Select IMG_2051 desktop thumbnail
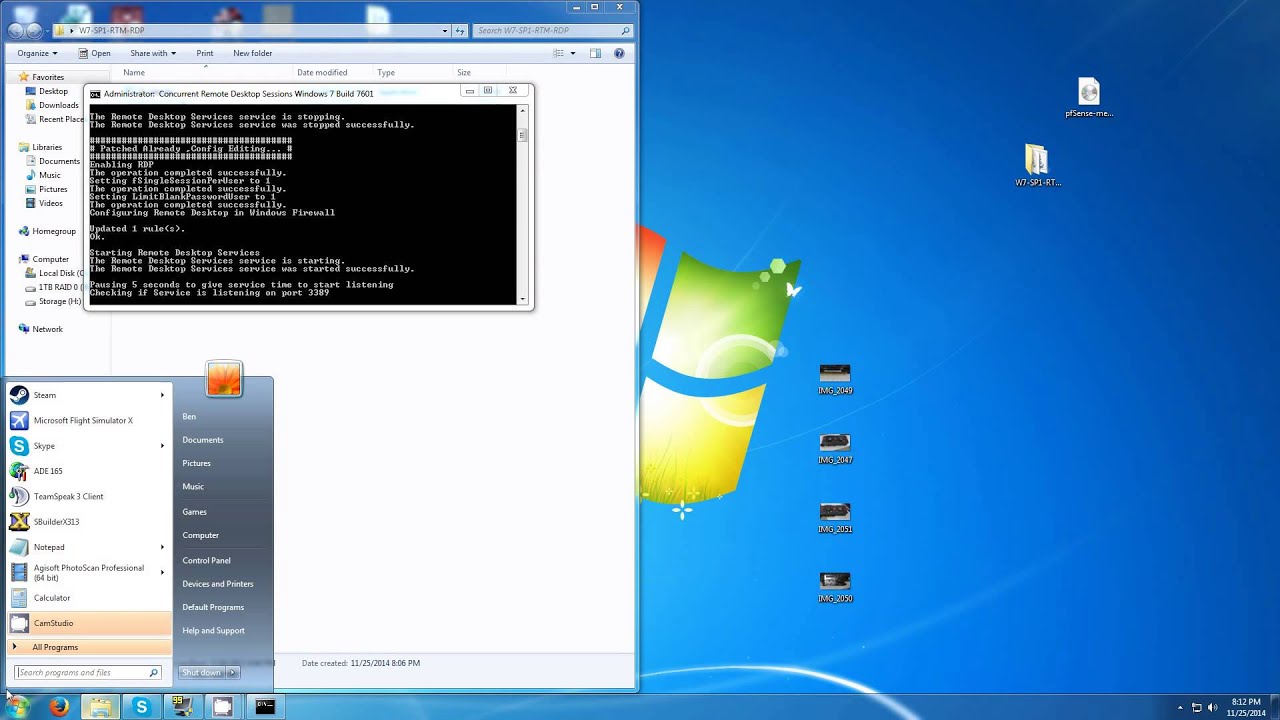Screen dimensions: 1280x720 (x=835, y=517)
